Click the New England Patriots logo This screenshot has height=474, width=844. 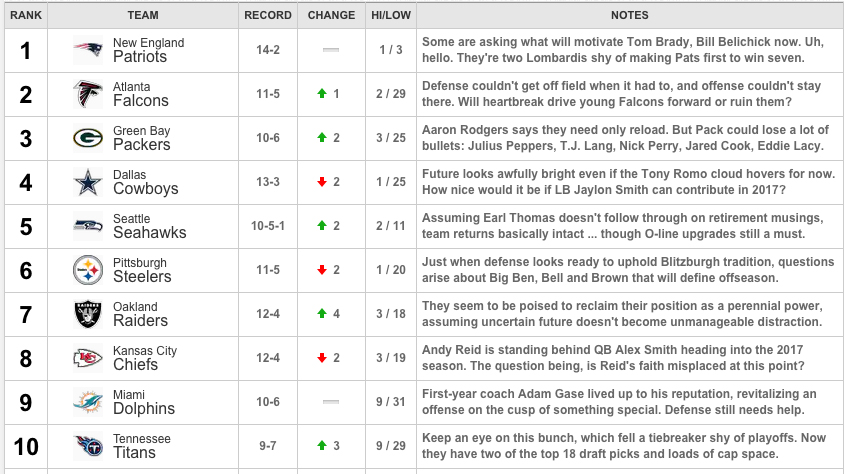[x=88, y=50]
